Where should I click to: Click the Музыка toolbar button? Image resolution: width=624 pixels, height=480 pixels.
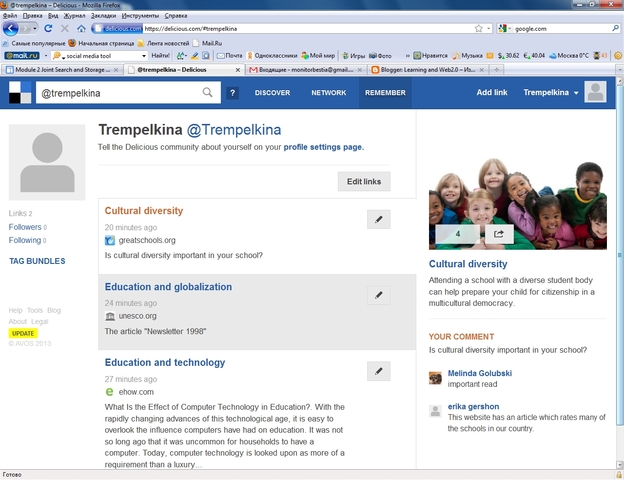pyautogui.click(x=467, y=56)
